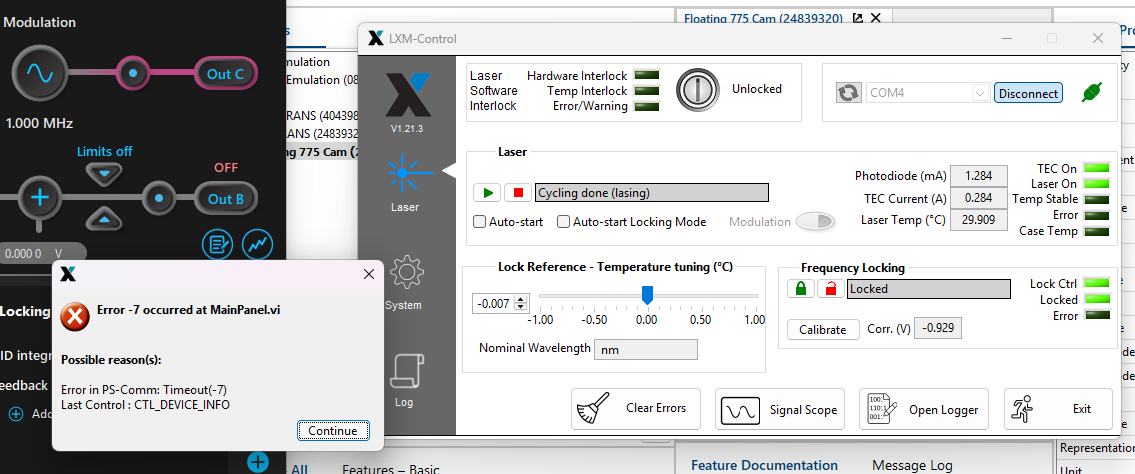Click the large blue plus button at bottom

click(x=258, y=461)
